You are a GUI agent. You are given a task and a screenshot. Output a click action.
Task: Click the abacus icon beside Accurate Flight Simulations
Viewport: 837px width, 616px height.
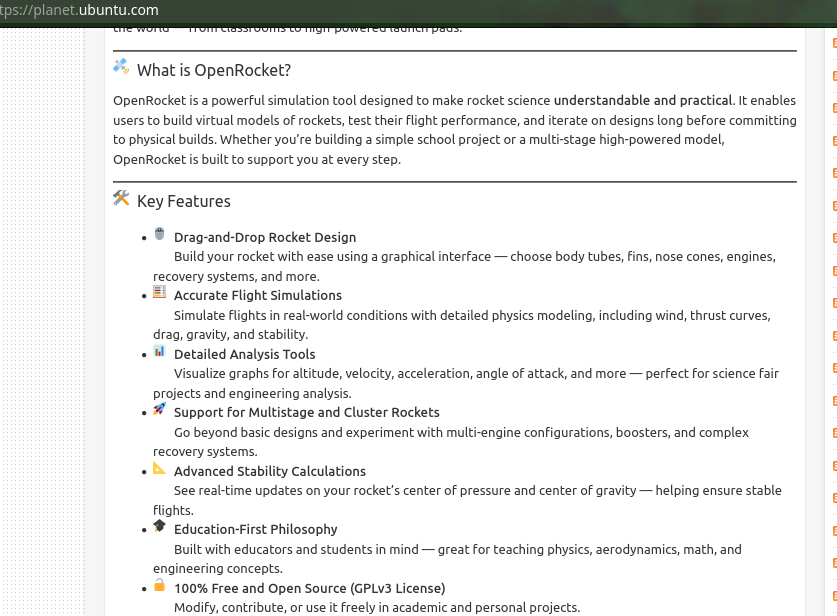(x=160, y=291)
